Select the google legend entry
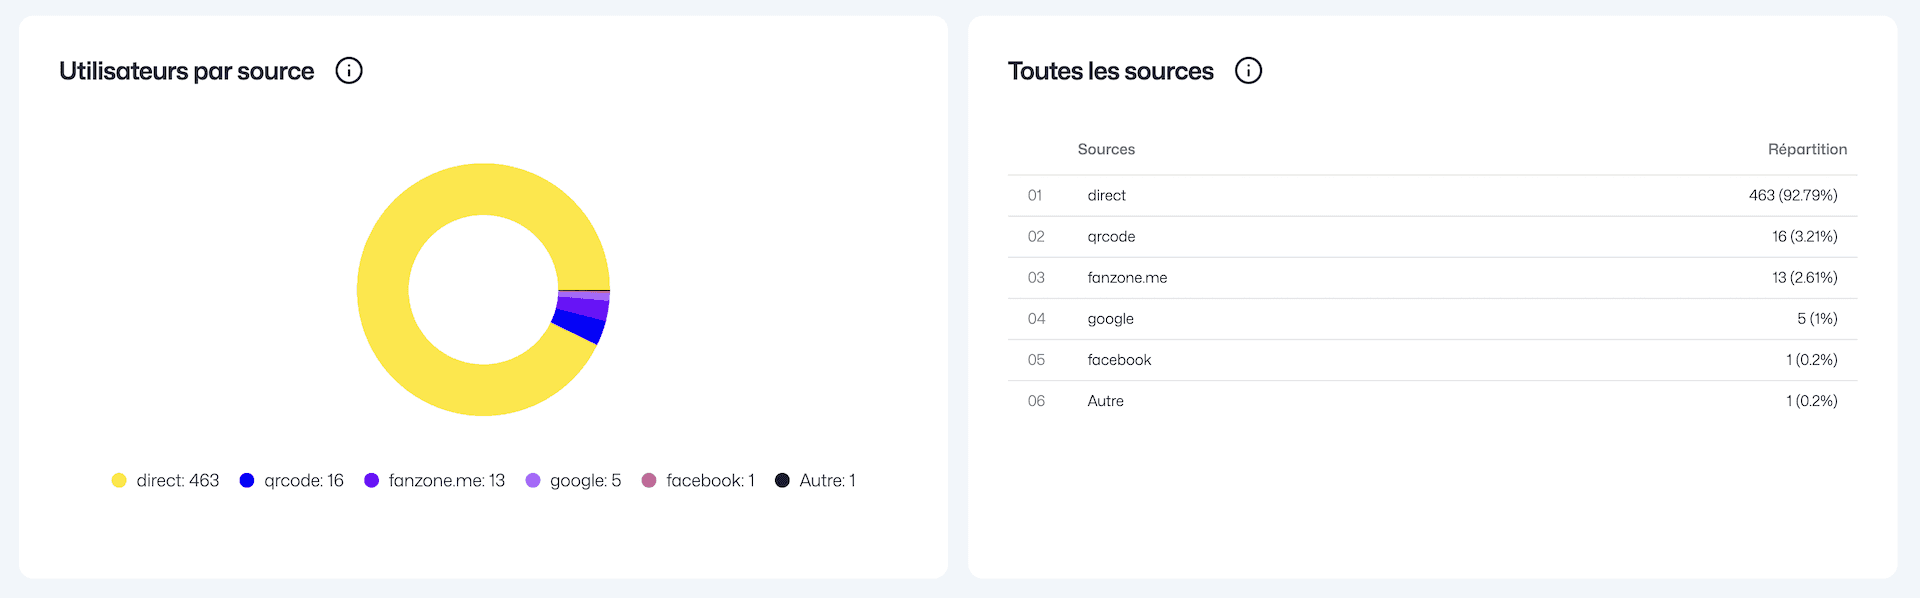Viewport: 1920px width, 598px height. coord(573,480)
